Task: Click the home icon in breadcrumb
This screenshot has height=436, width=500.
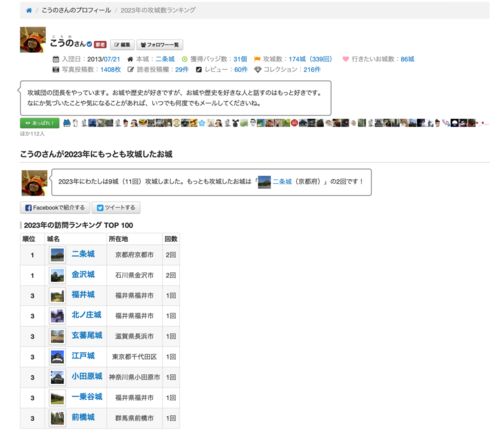Action: pyautogui.click(x=29, y=10)
